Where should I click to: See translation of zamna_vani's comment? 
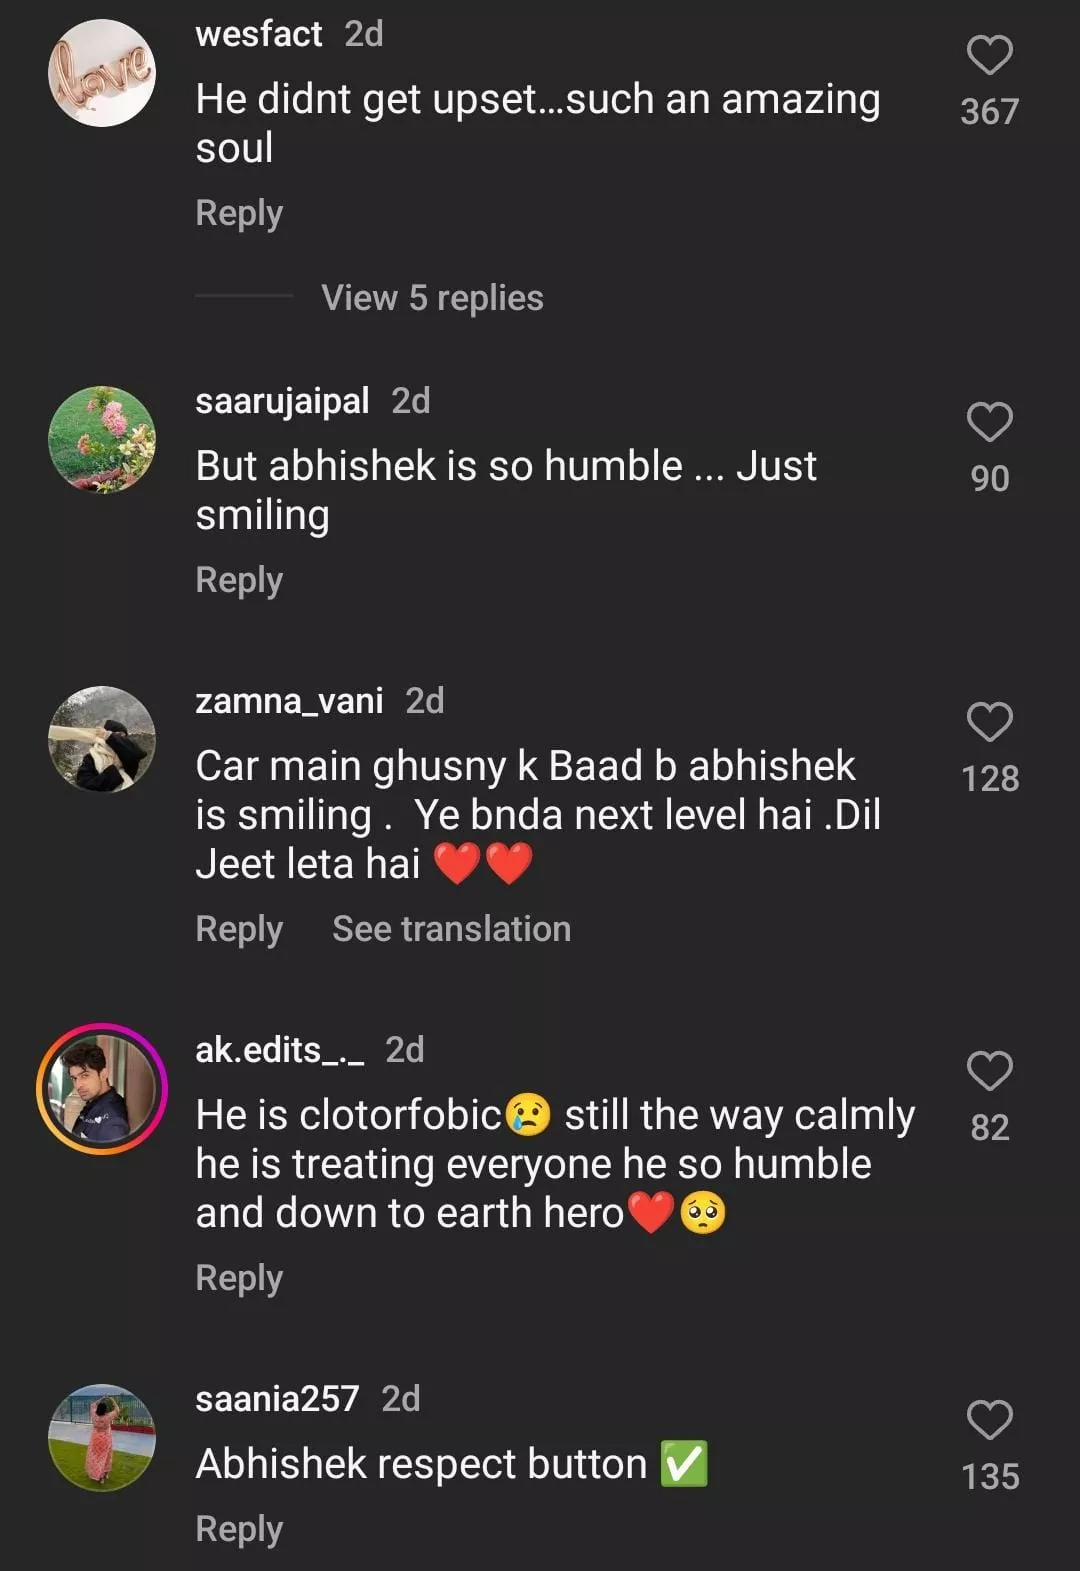pos(451,930)
